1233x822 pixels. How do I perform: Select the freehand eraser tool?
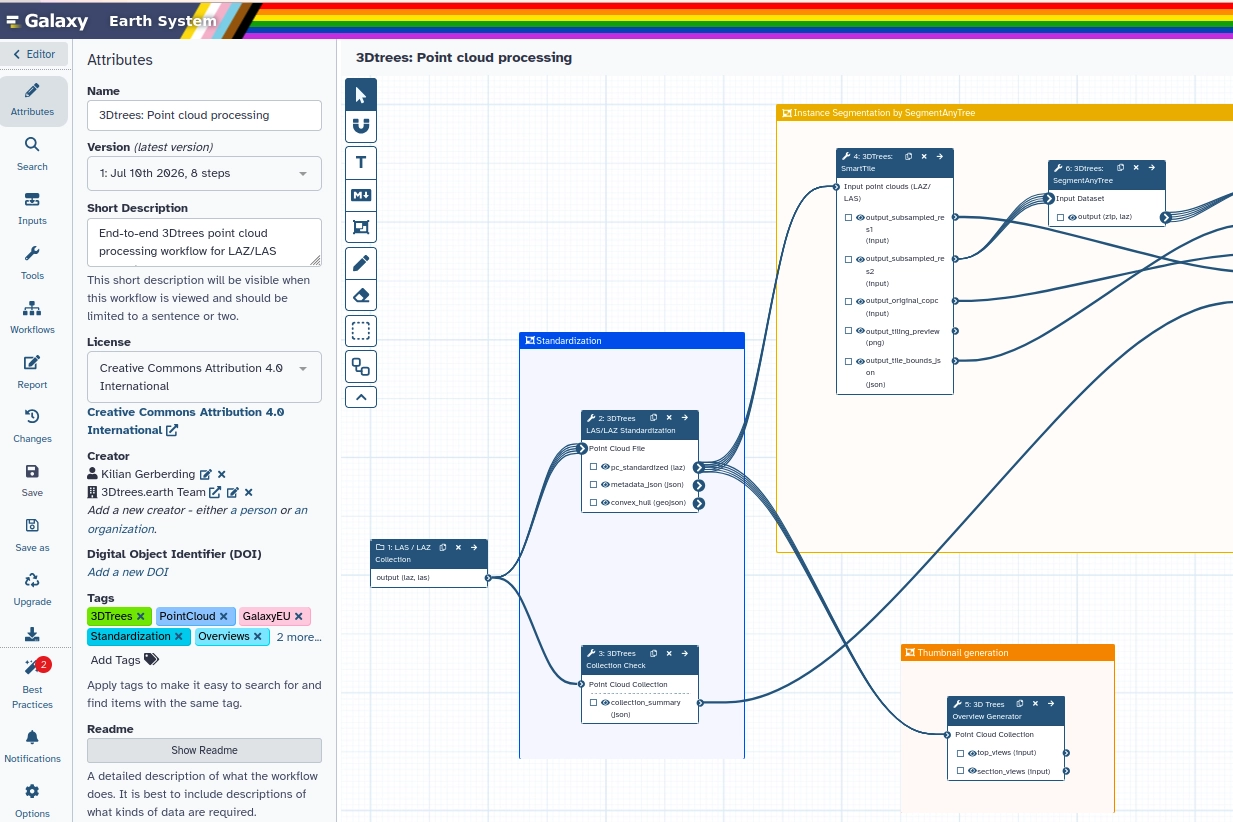(361, 296)
